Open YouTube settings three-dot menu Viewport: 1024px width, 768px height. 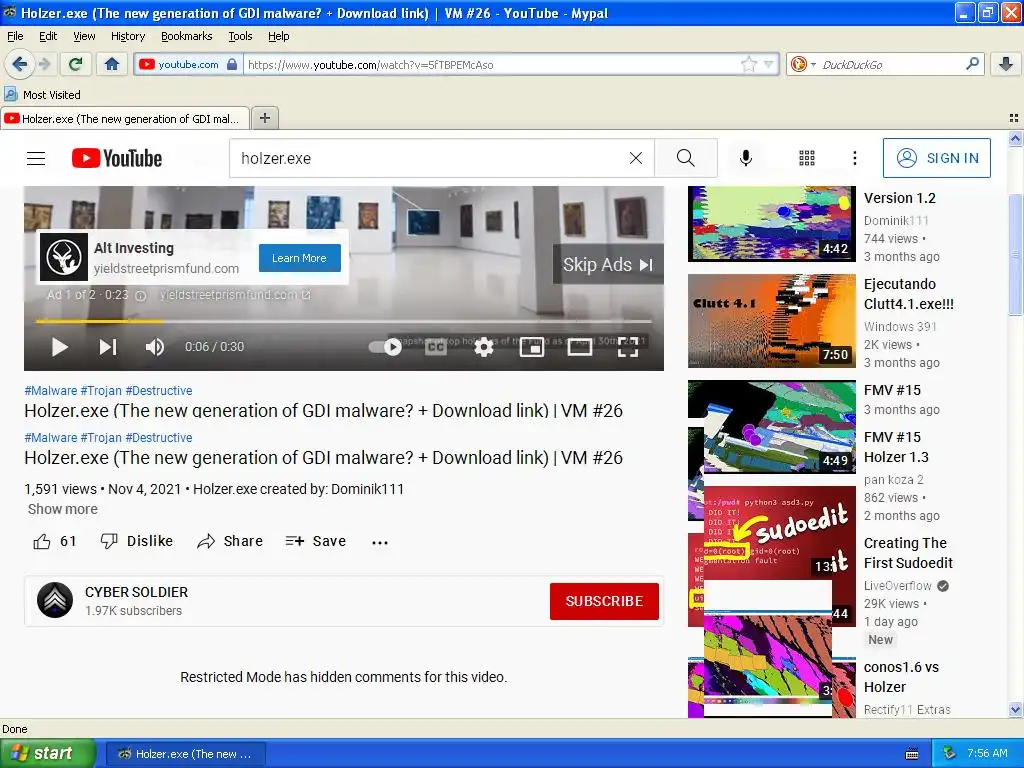pyautogui.click(x=854, y=158)
